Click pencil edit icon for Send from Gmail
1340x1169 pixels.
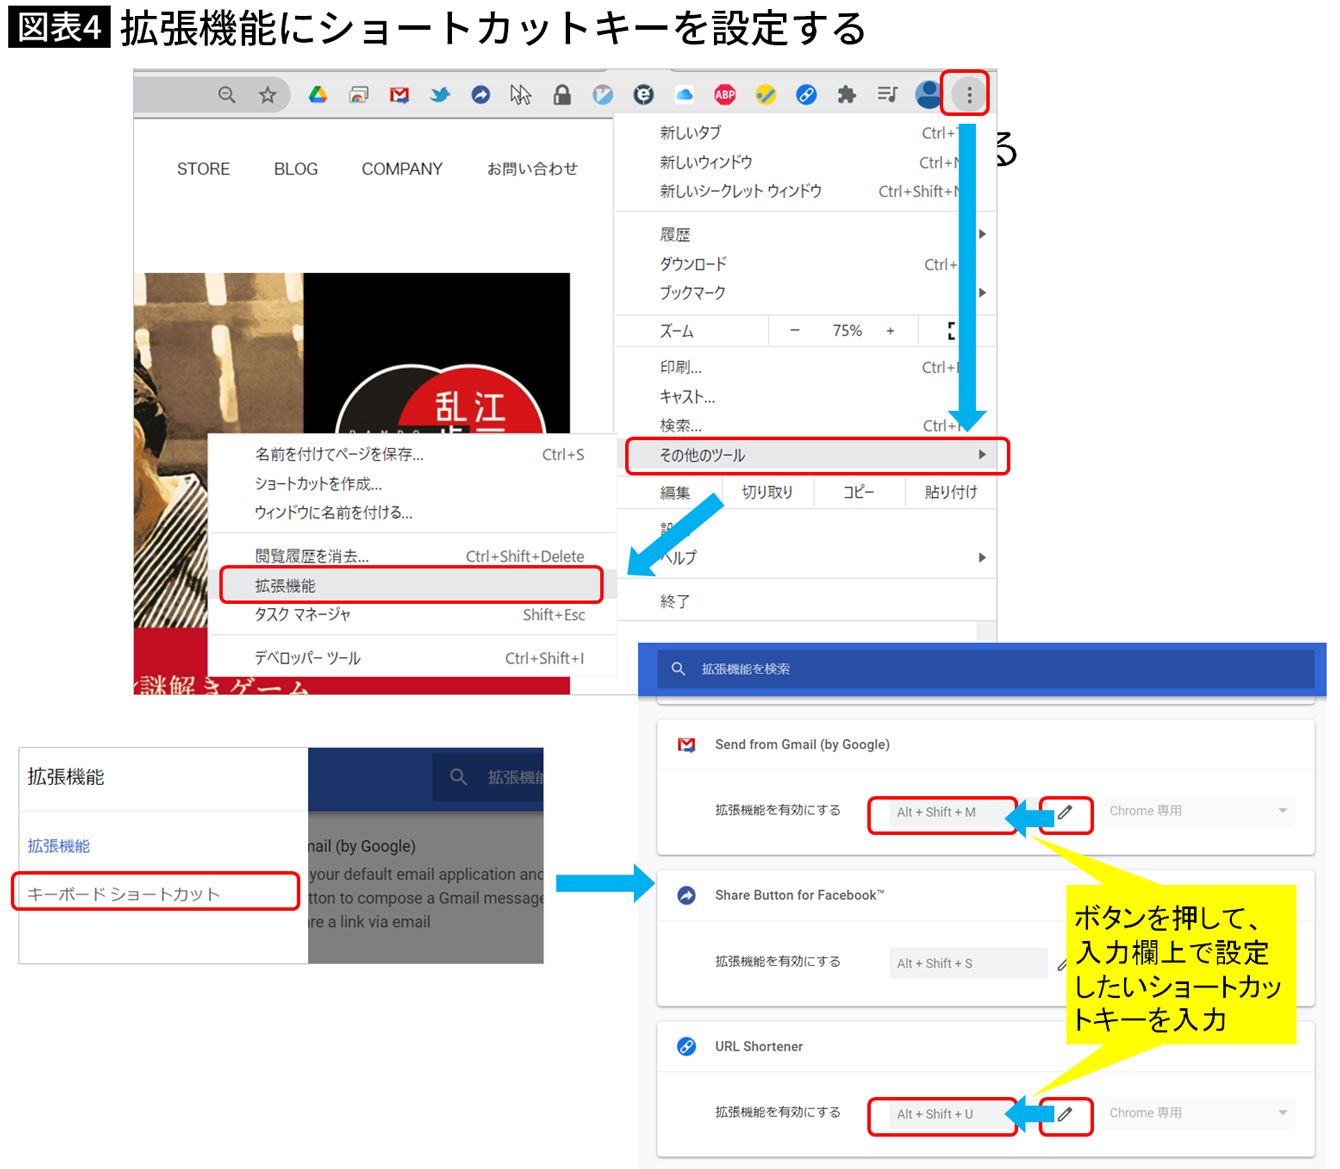click(1066, 812)
